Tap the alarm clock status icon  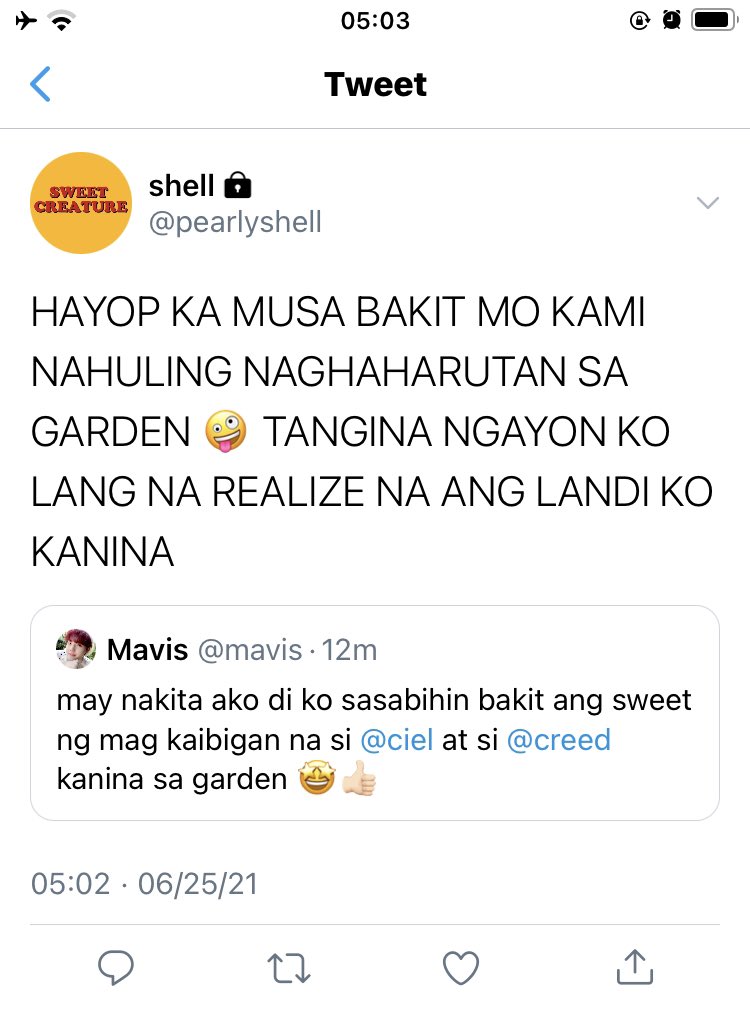(671, 21)
